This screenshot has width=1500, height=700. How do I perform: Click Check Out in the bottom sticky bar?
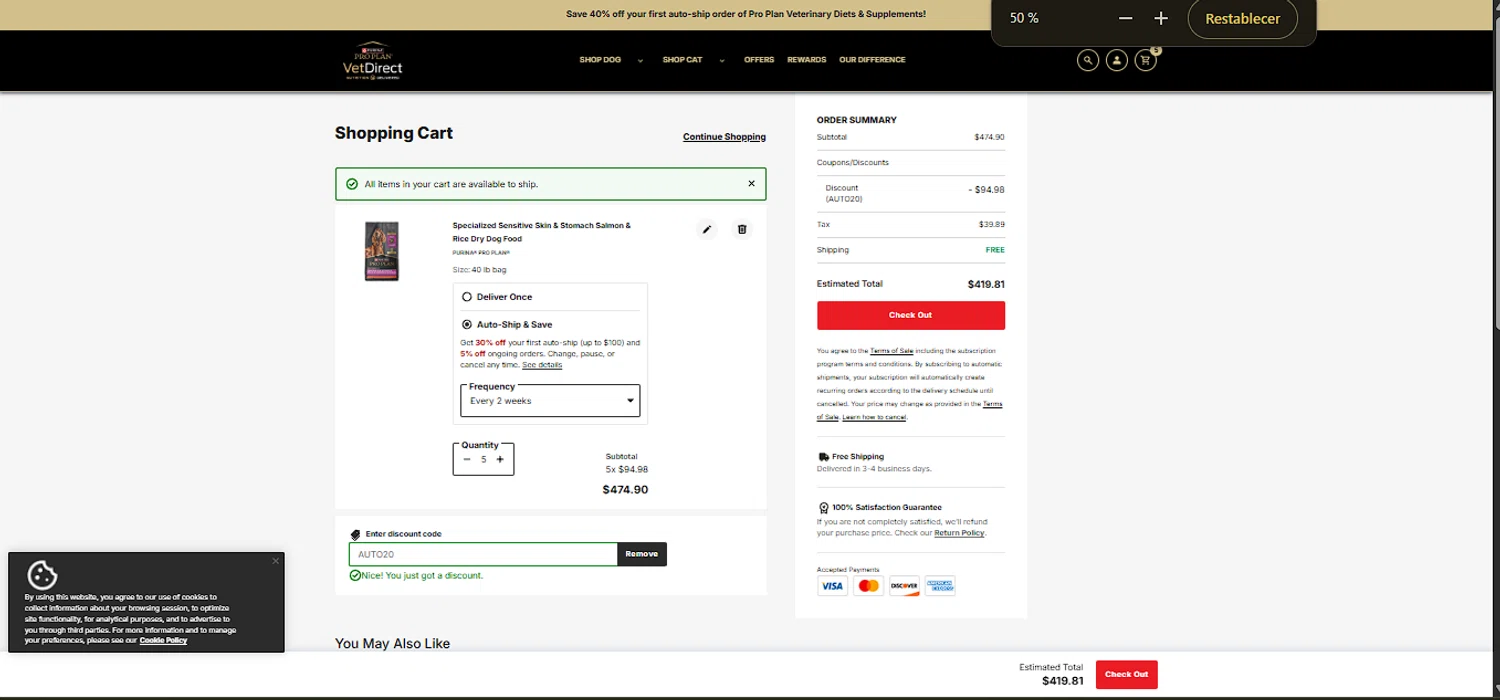[1126, 674]
